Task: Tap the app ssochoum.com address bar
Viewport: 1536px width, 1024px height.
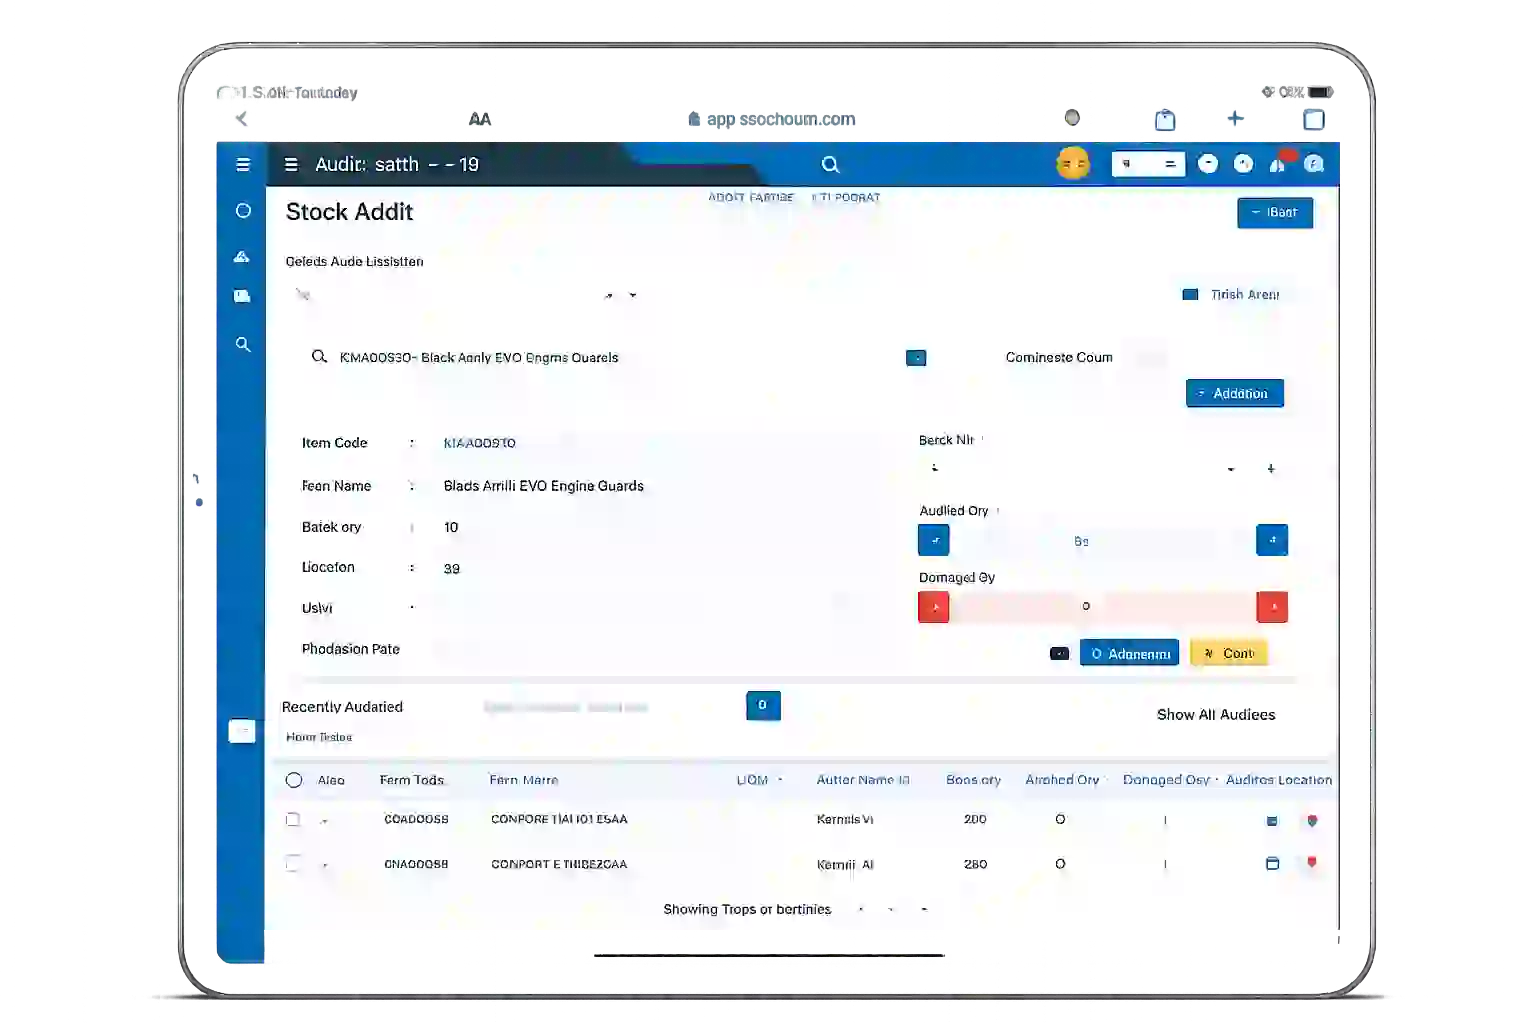Action: click(771, 119)
